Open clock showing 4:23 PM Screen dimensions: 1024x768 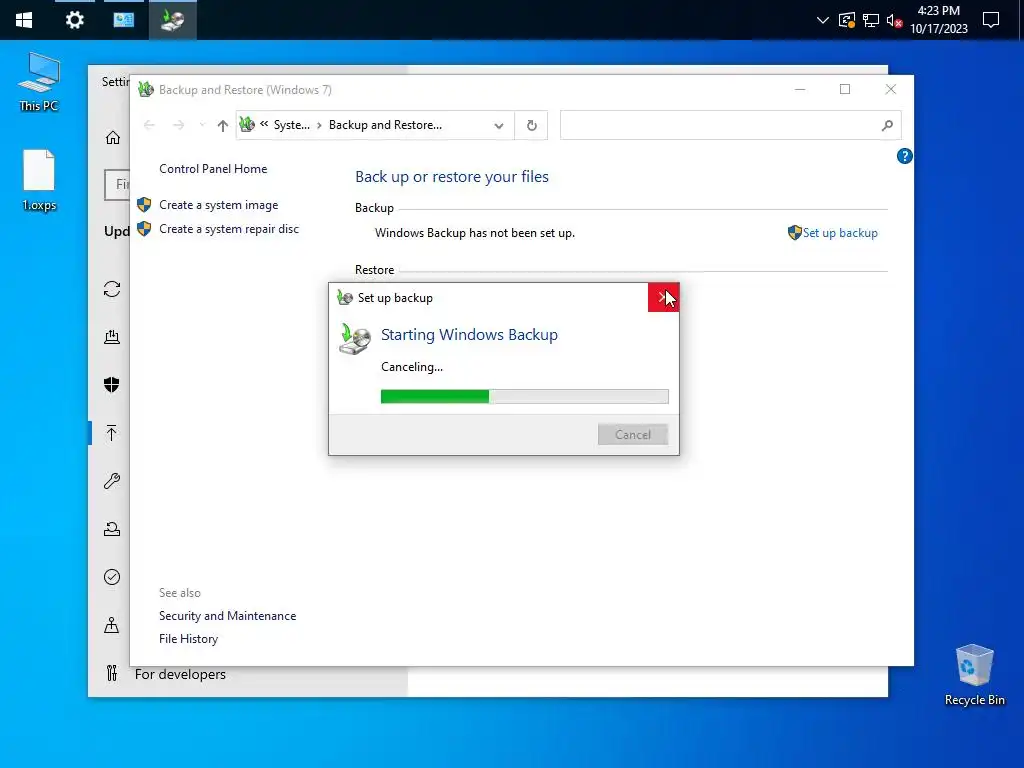[938, 20]
